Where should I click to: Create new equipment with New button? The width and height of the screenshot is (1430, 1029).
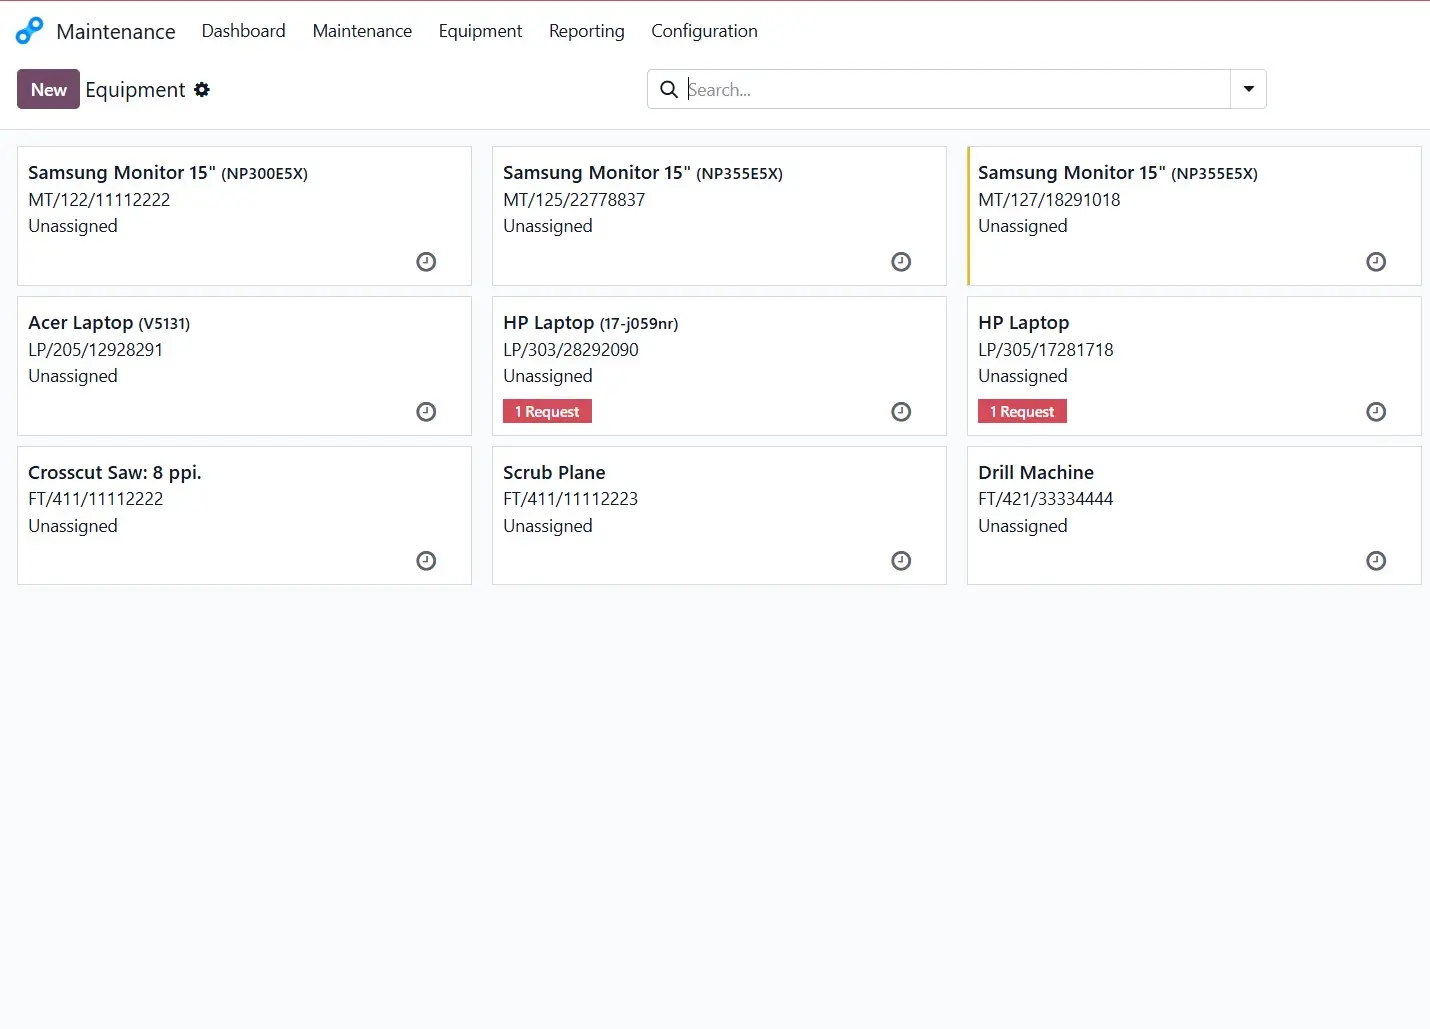pyautogui.click(x=48, y=90)
